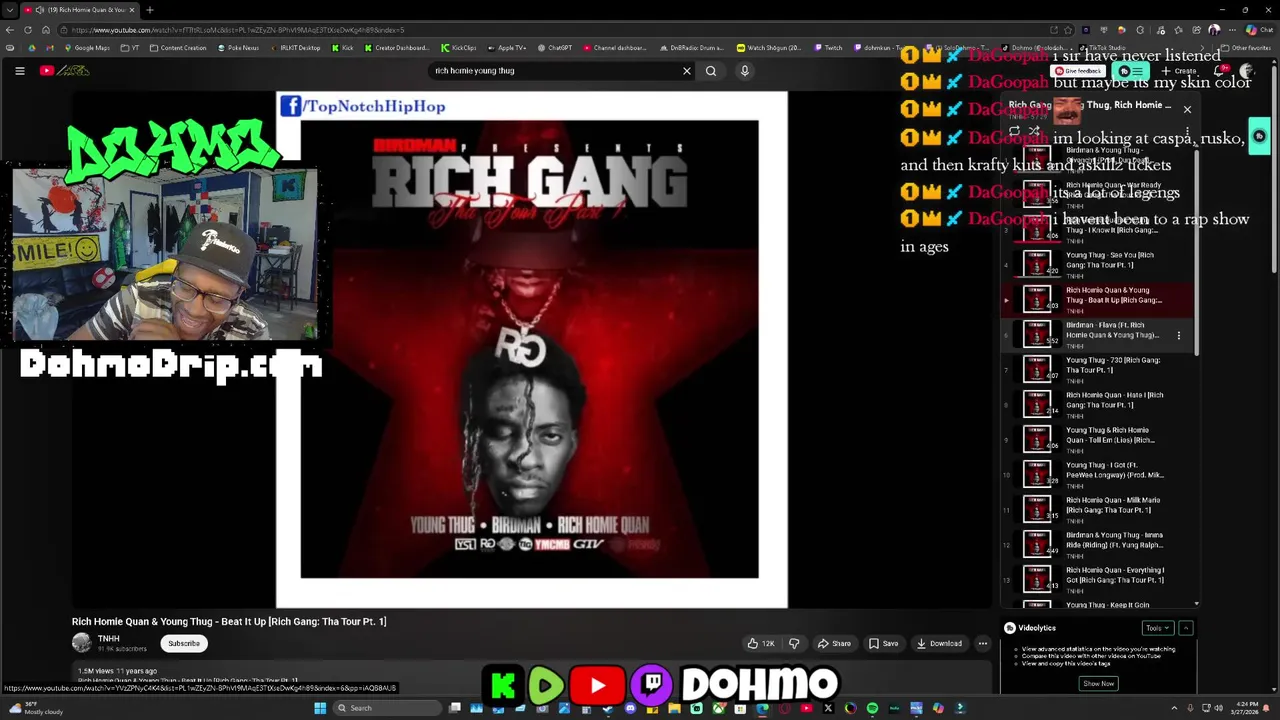Open the DnBRadio Drum bookmark

[x=692, y=48]
